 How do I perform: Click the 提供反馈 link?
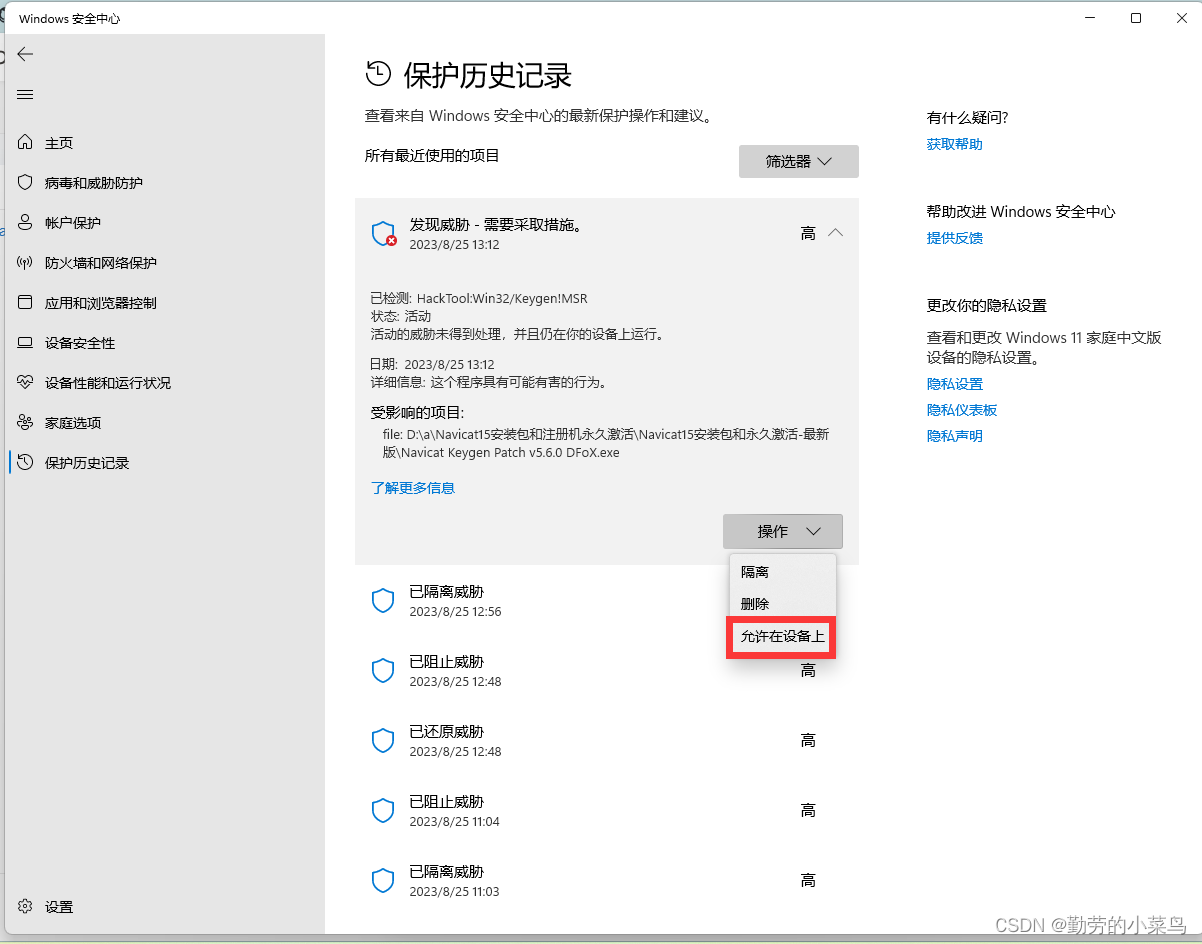[955, 238]
